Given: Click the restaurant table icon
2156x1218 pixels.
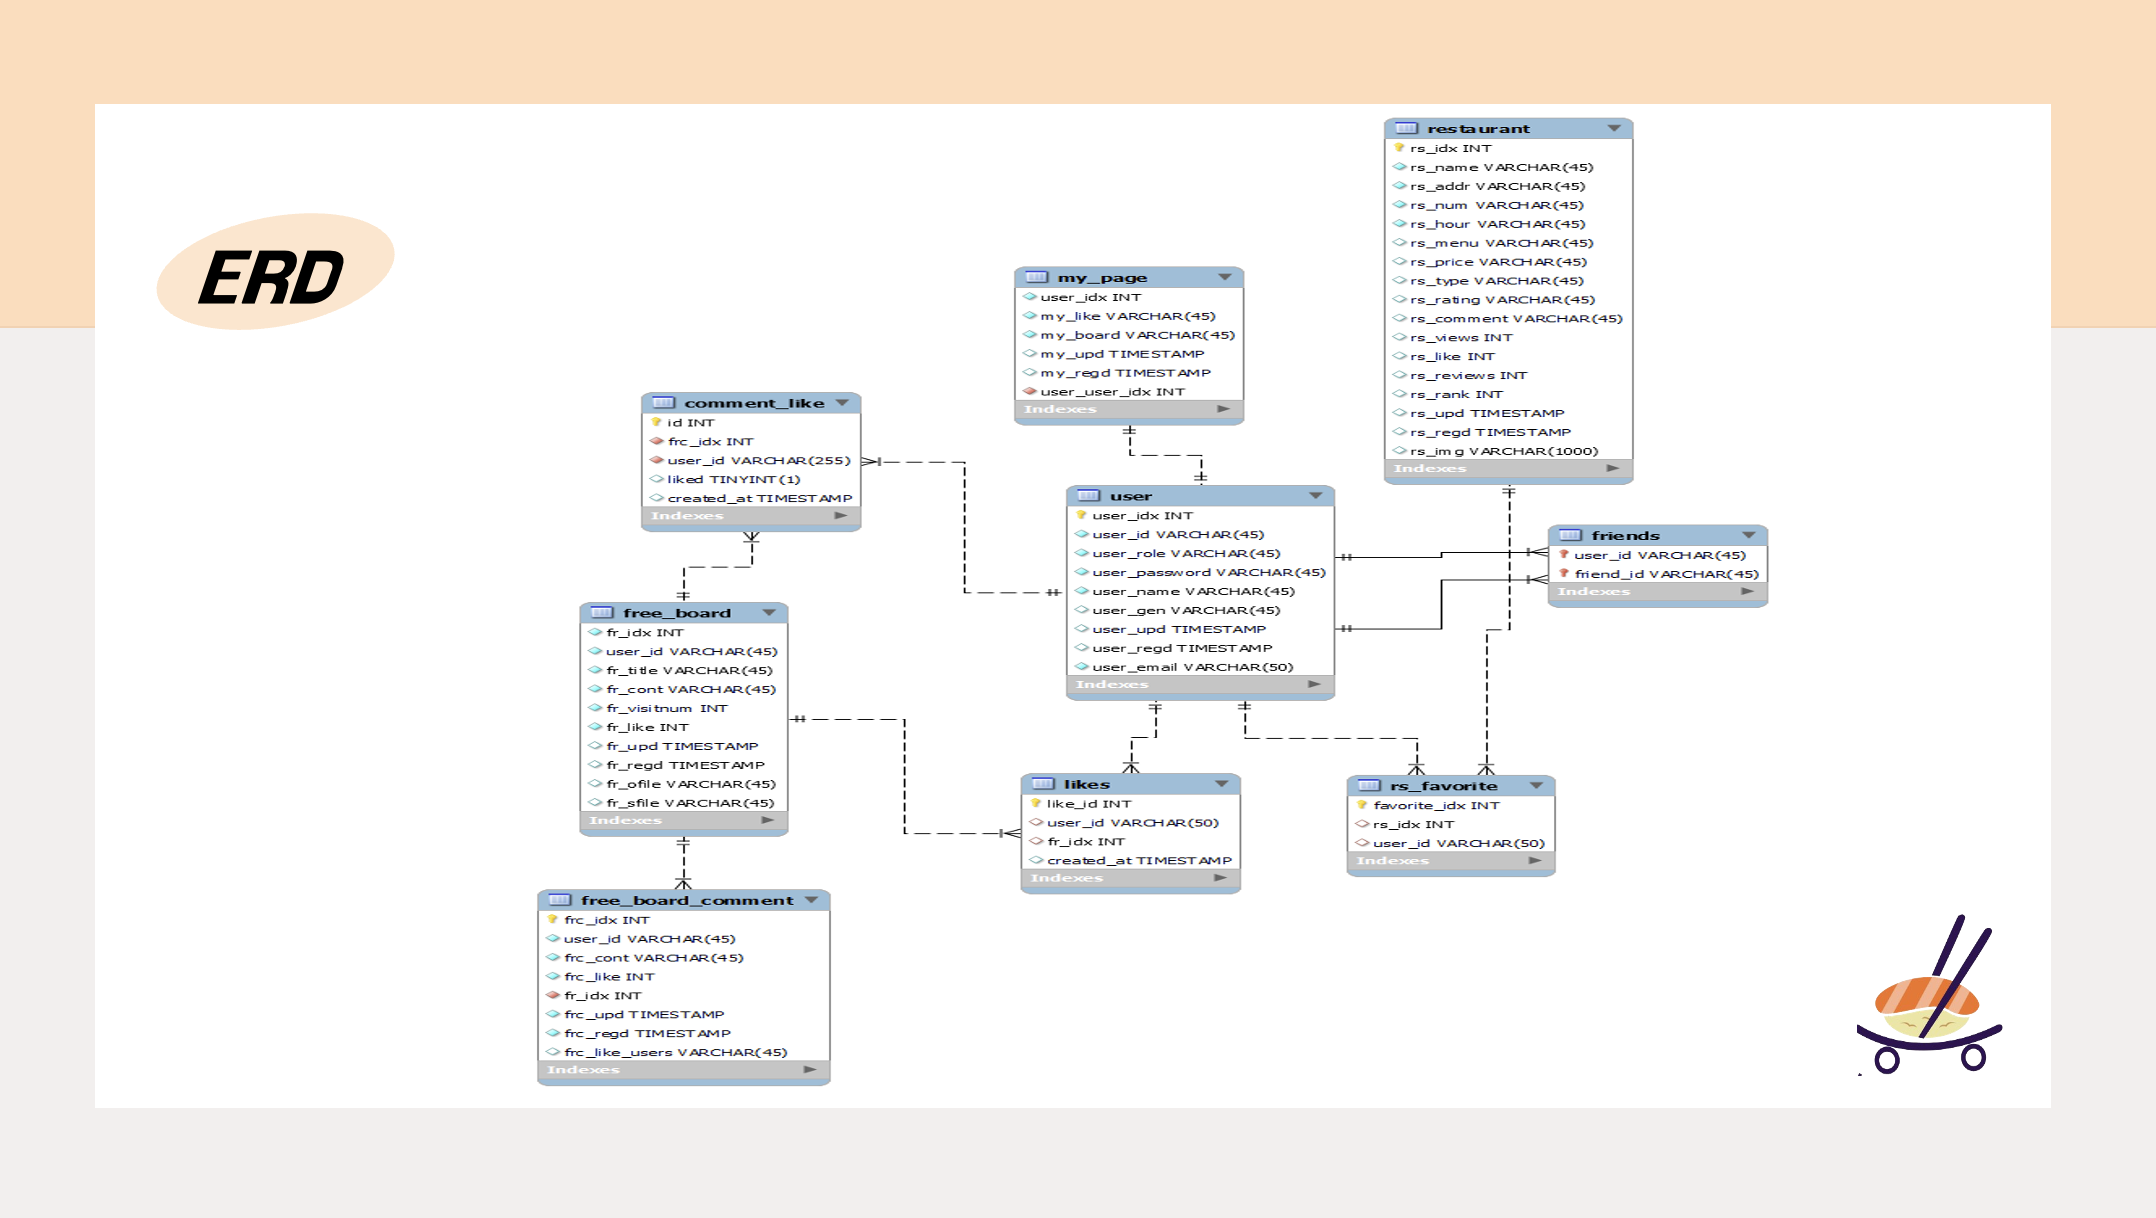Looking at the screenshot, I should click(x=1406, y=128).
